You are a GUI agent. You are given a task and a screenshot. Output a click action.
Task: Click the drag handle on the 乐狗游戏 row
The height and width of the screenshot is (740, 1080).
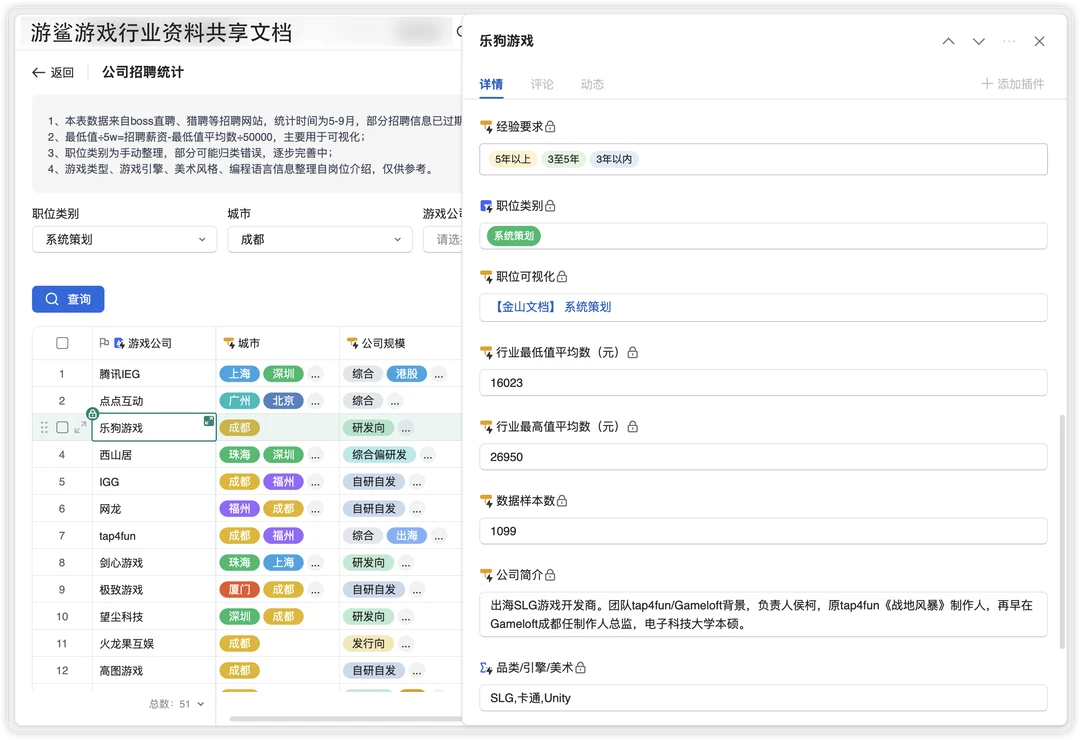pos(43,427)
